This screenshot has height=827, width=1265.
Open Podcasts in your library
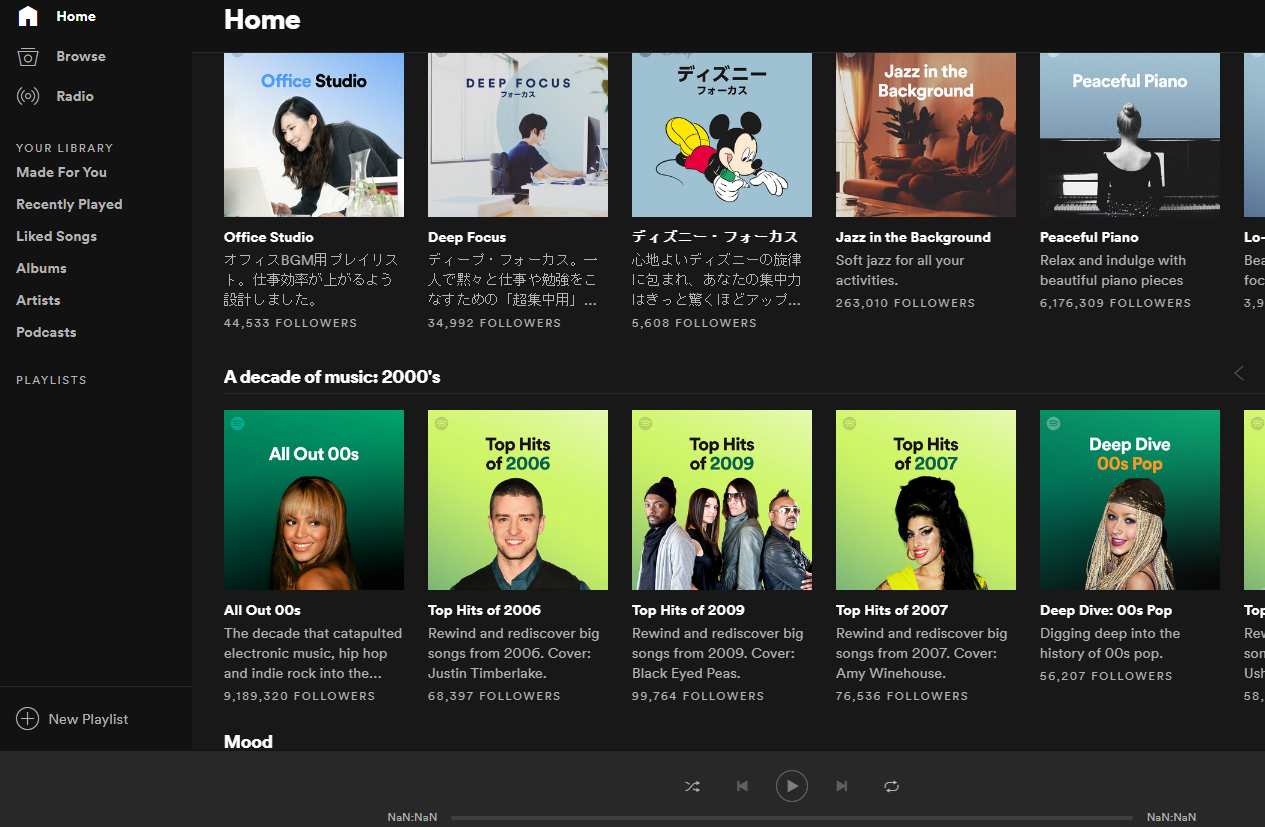46,332
